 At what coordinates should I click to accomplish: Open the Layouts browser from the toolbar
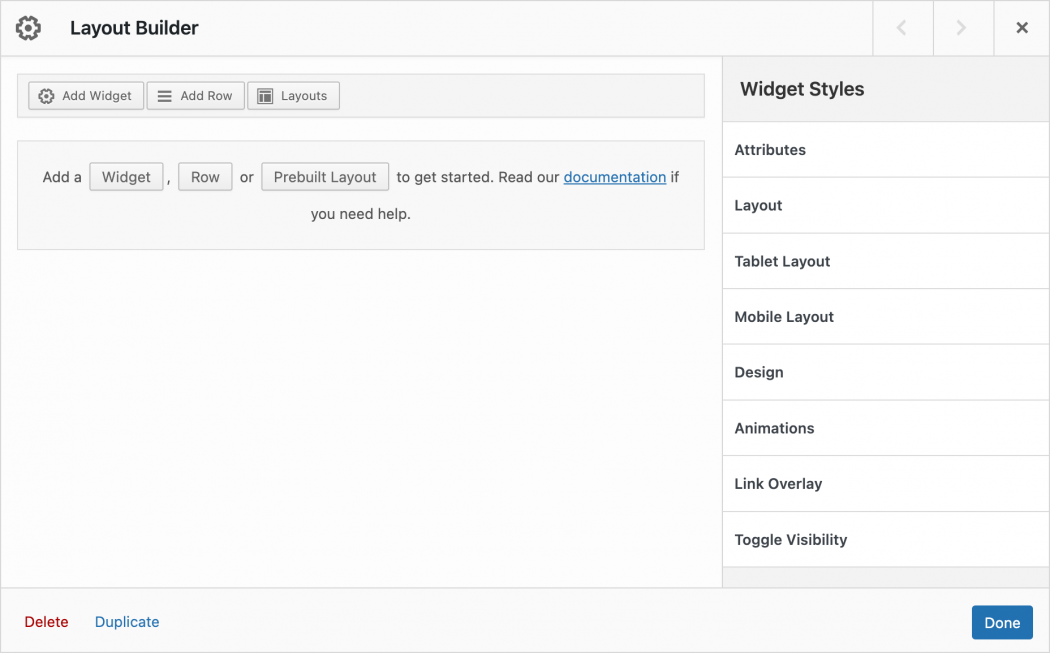click(x=293, y=95)
